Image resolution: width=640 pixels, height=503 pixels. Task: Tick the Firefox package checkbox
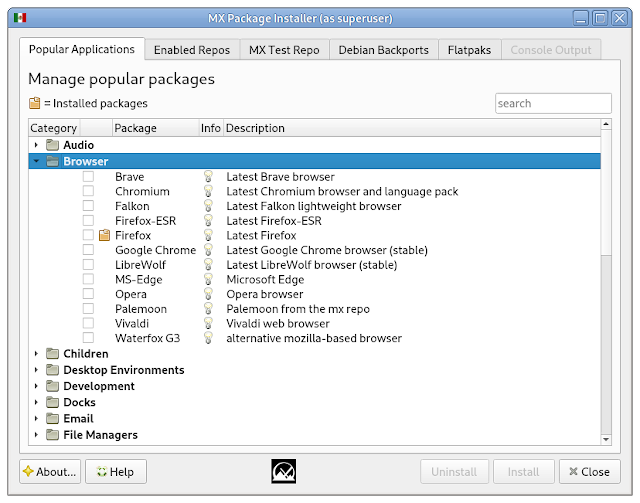(x=88, y=235)
